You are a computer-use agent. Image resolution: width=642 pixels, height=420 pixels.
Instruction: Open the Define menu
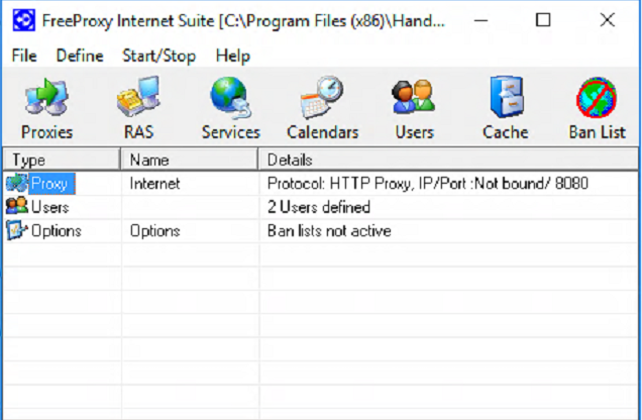(80, 56)
